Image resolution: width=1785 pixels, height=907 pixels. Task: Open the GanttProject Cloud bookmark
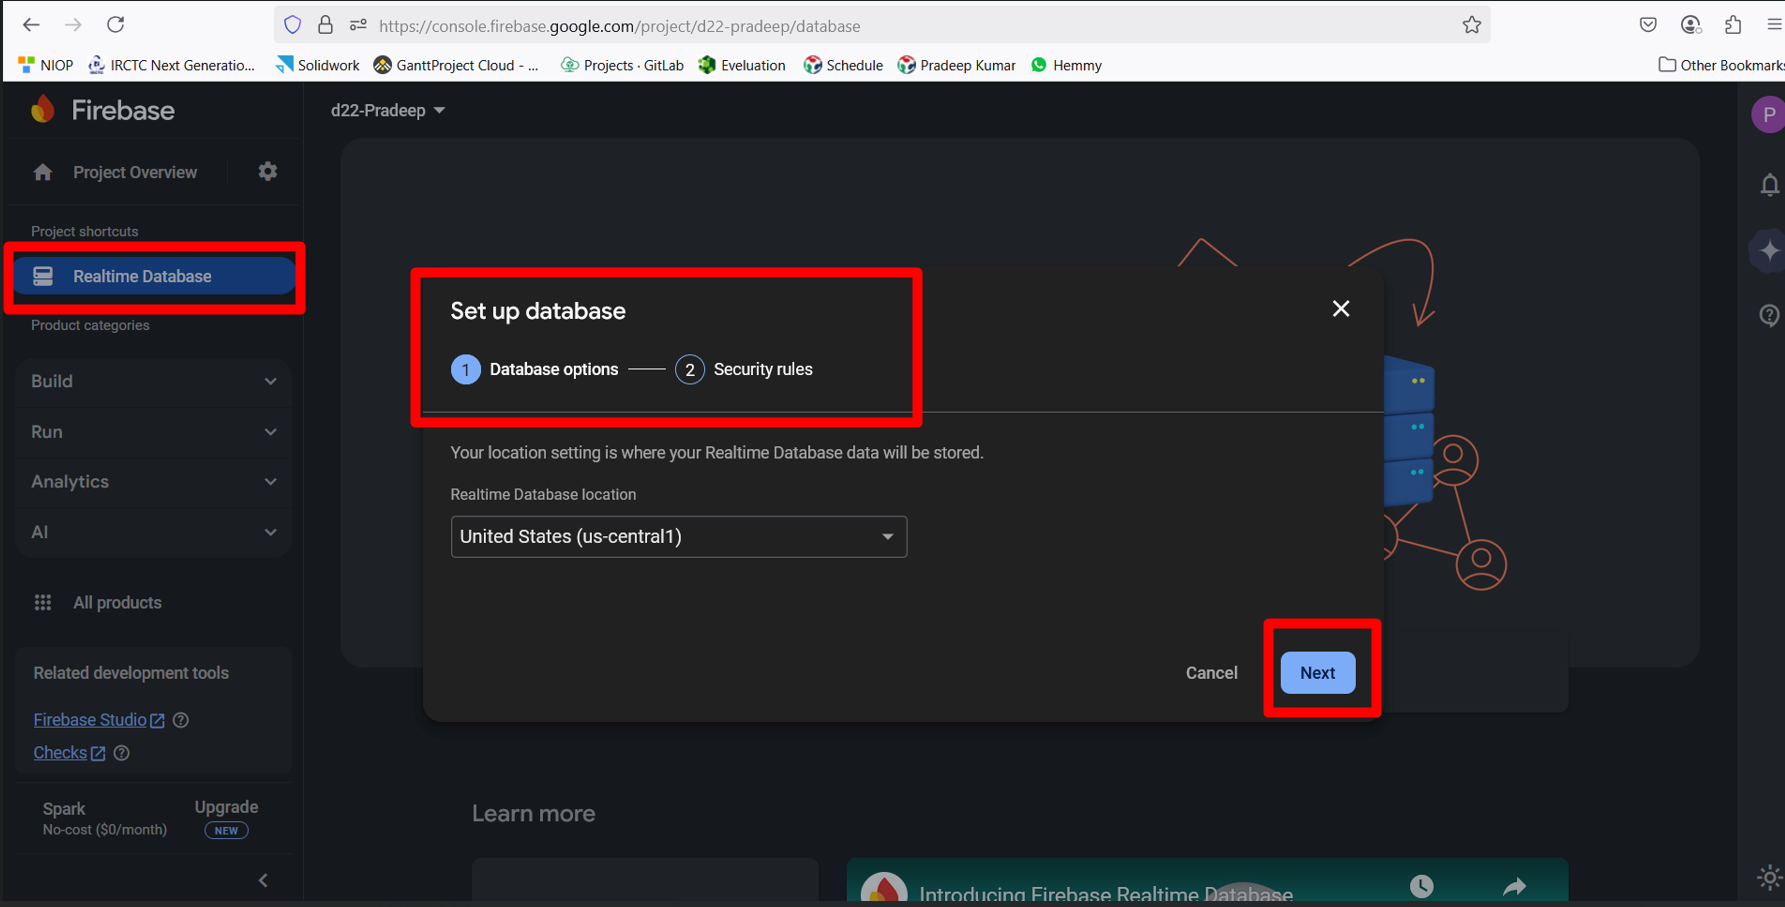click(x=456, y=65)
